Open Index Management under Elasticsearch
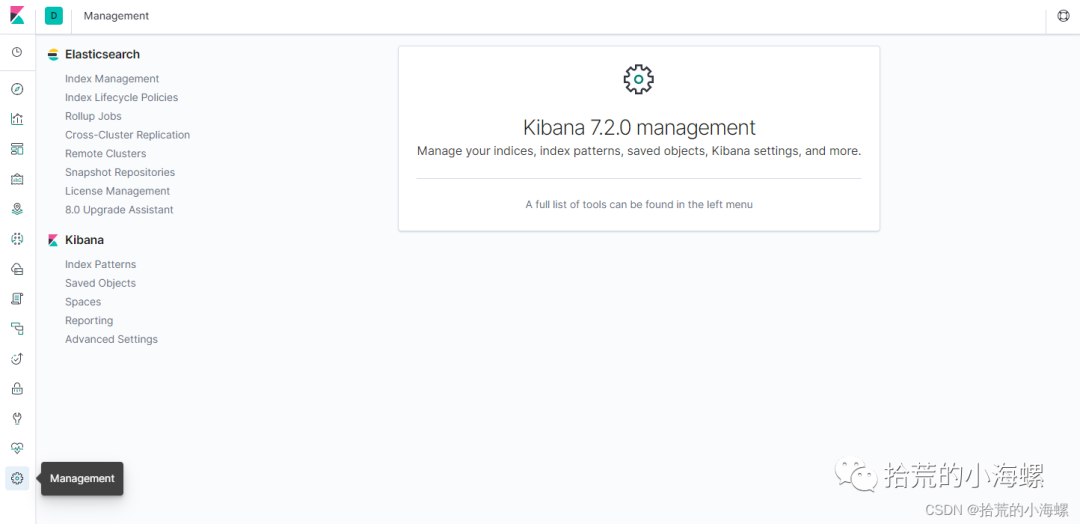This screenshot has width=1080, height=524. click(112, 79)
